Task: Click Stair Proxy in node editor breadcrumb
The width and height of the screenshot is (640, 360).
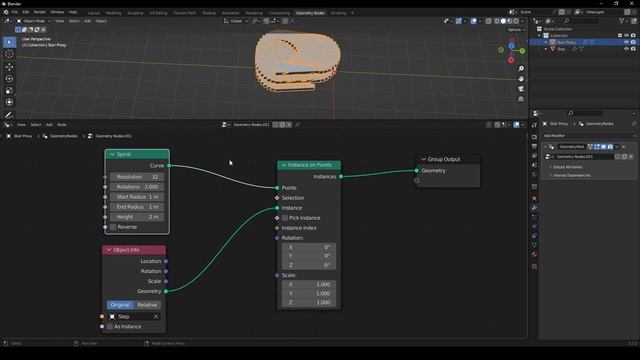Action: tap(23, 136)
